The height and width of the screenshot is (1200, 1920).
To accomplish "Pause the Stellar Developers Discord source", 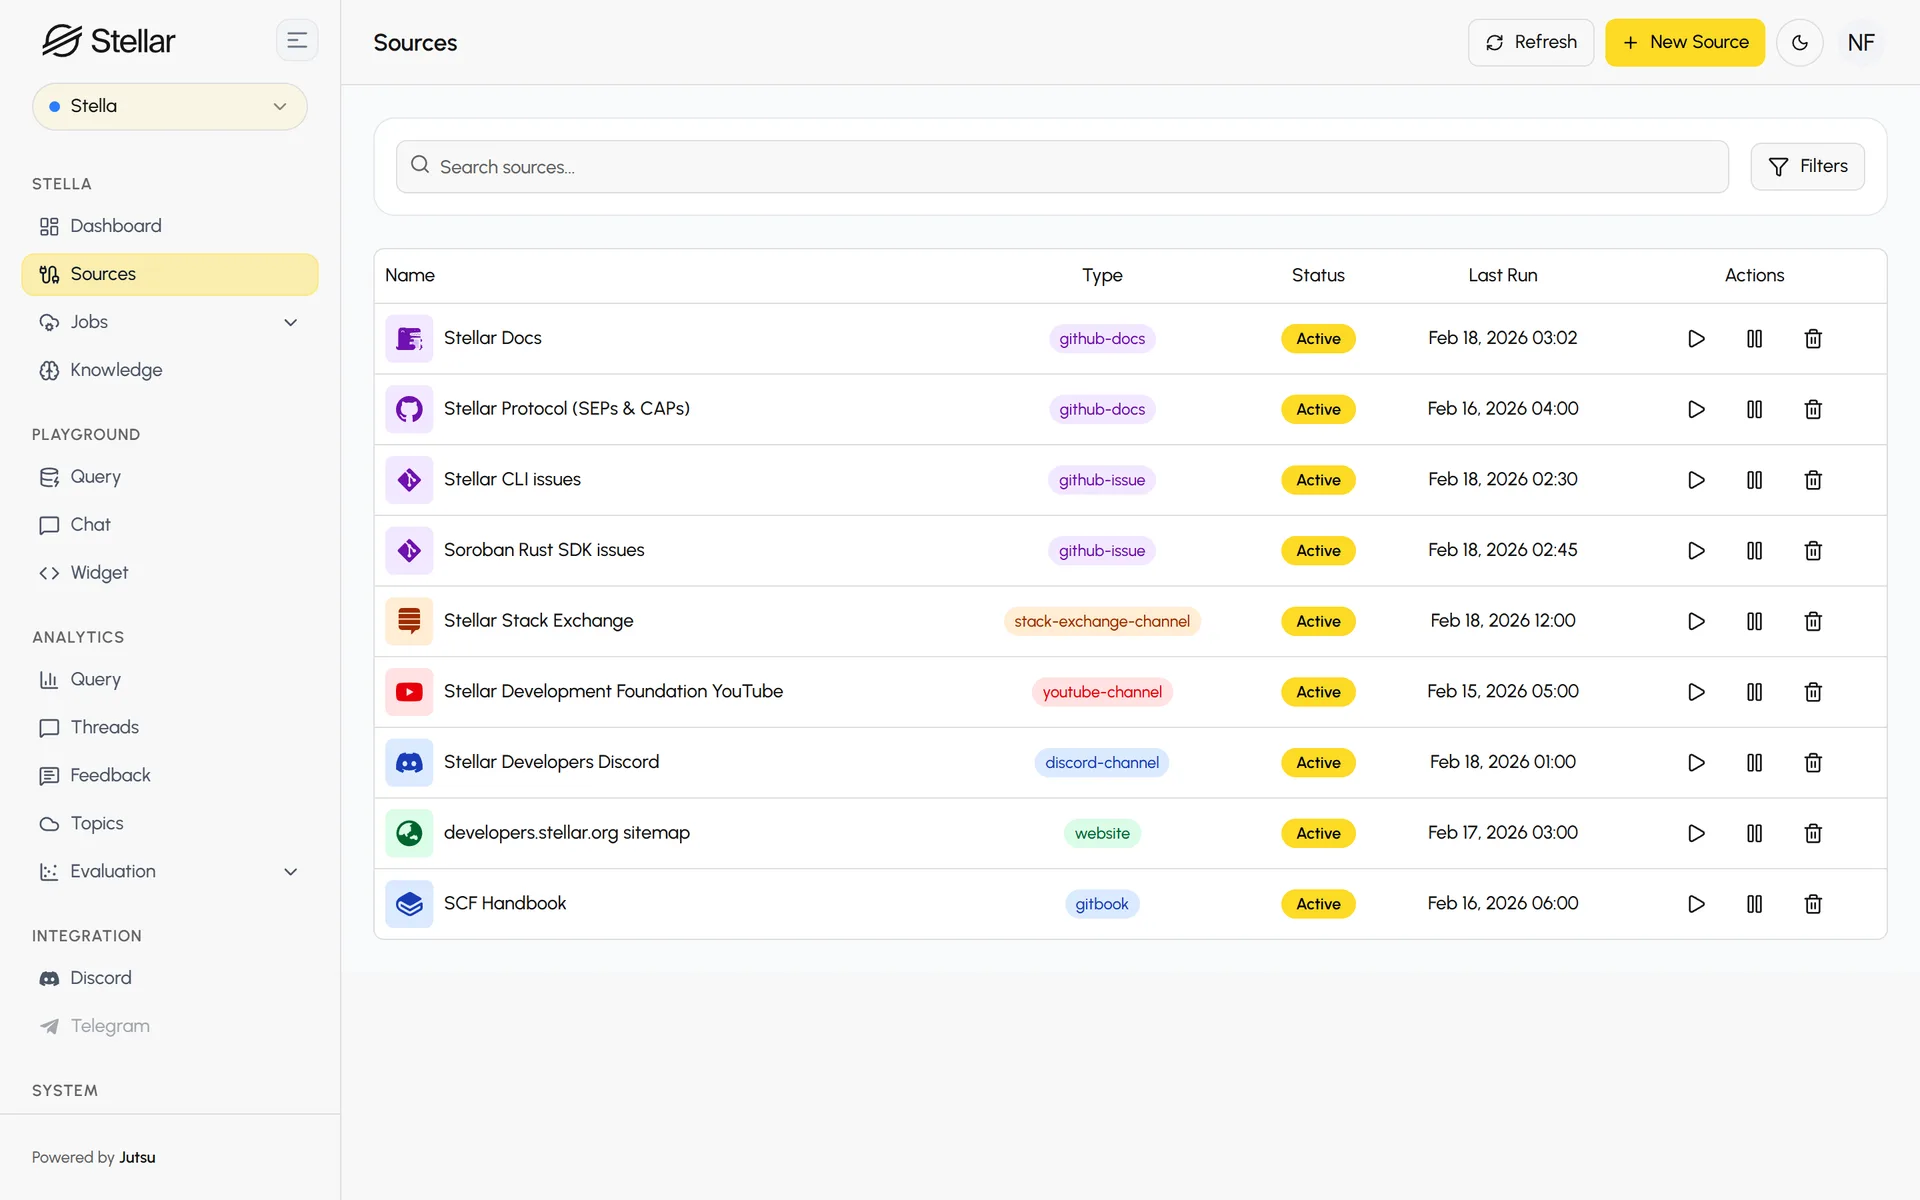I will pyautogui.click(x=1754, y=763).
